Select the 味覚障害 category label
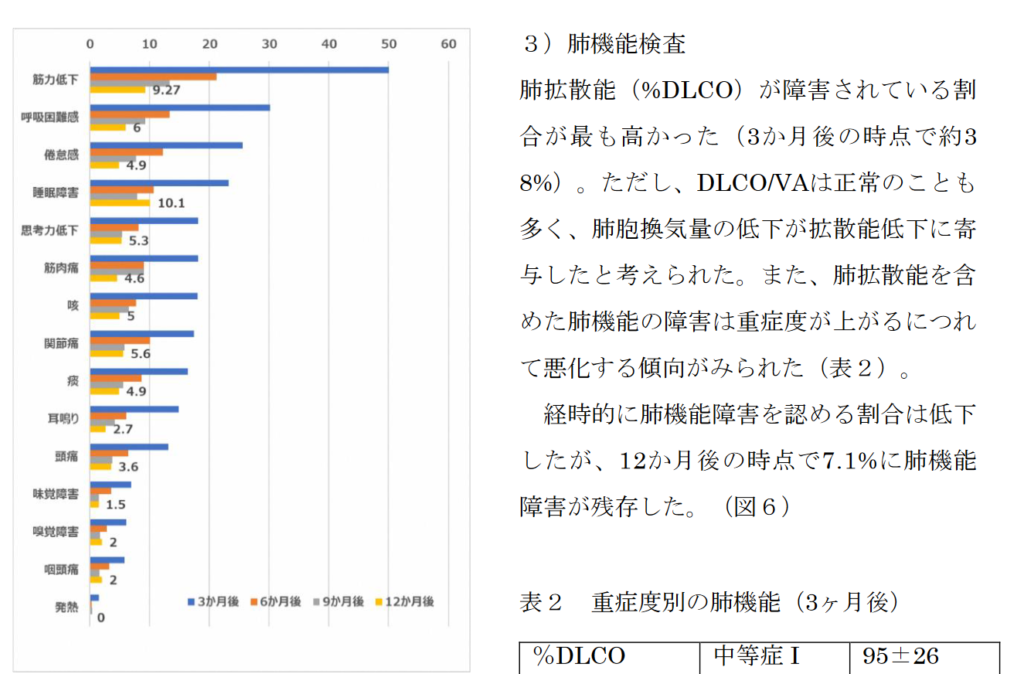 tap(59, 493)
